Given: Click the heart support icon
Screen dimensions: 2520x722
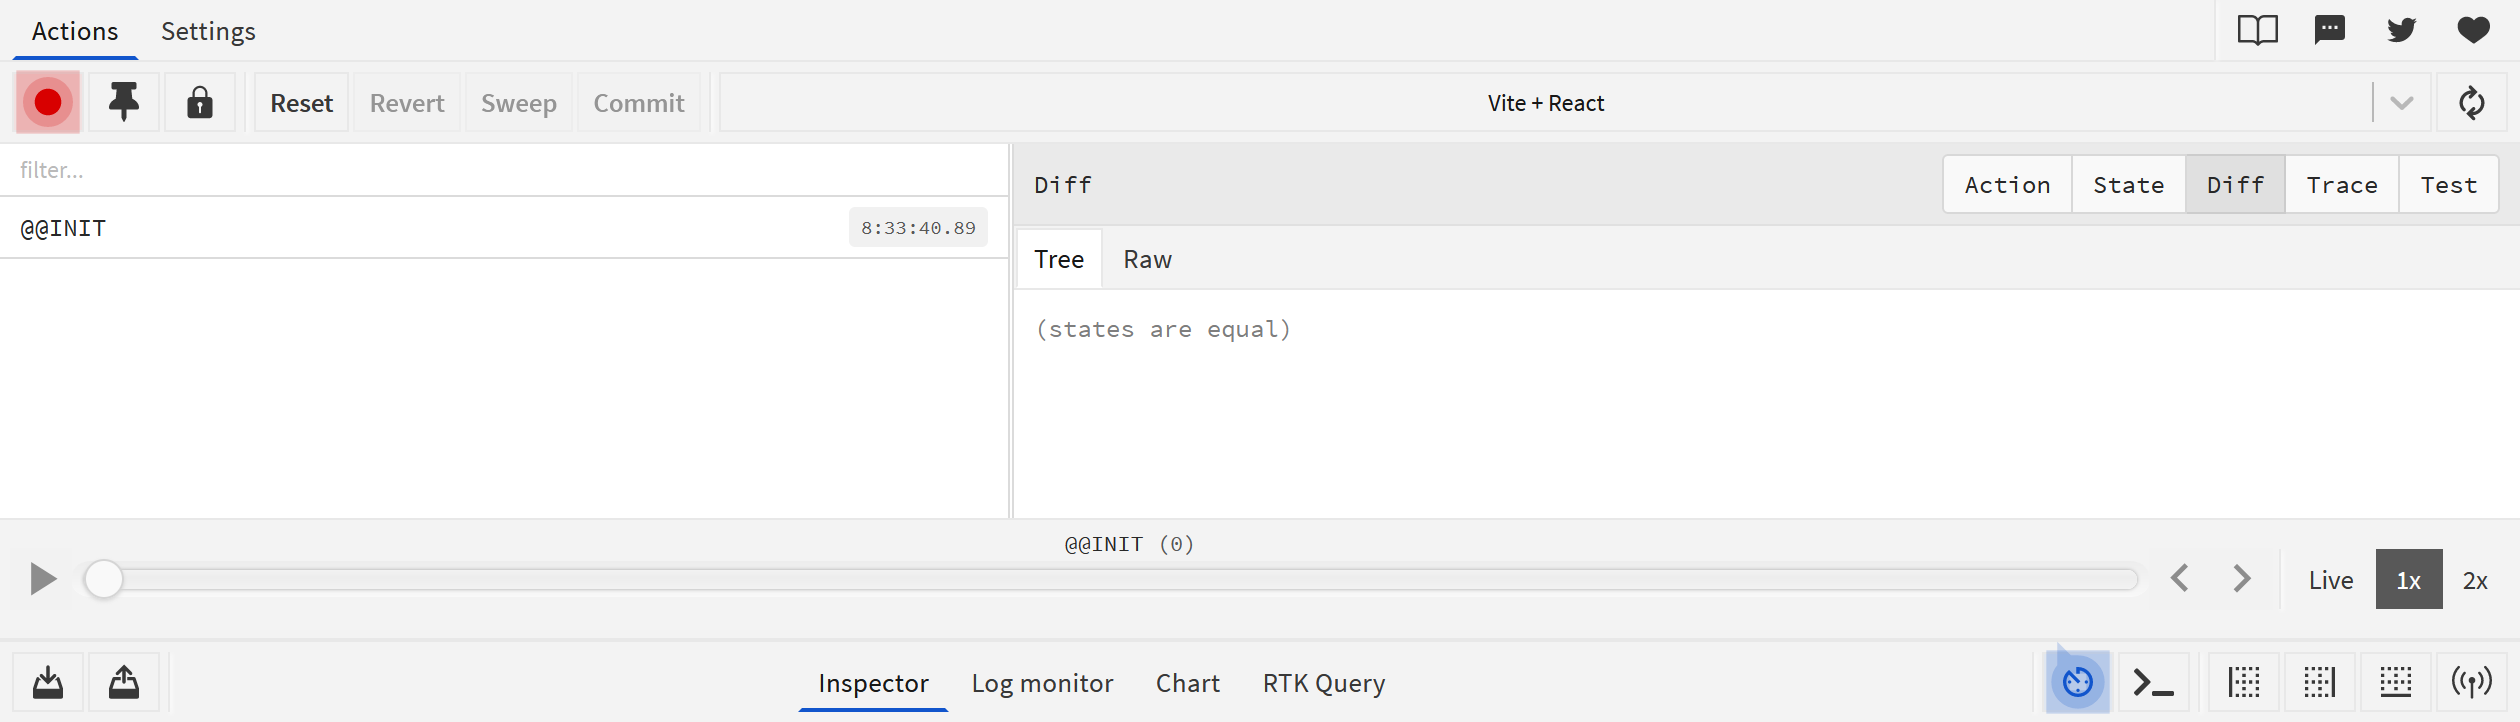Looking at the screenshot, I should (x=2473, y=30).
